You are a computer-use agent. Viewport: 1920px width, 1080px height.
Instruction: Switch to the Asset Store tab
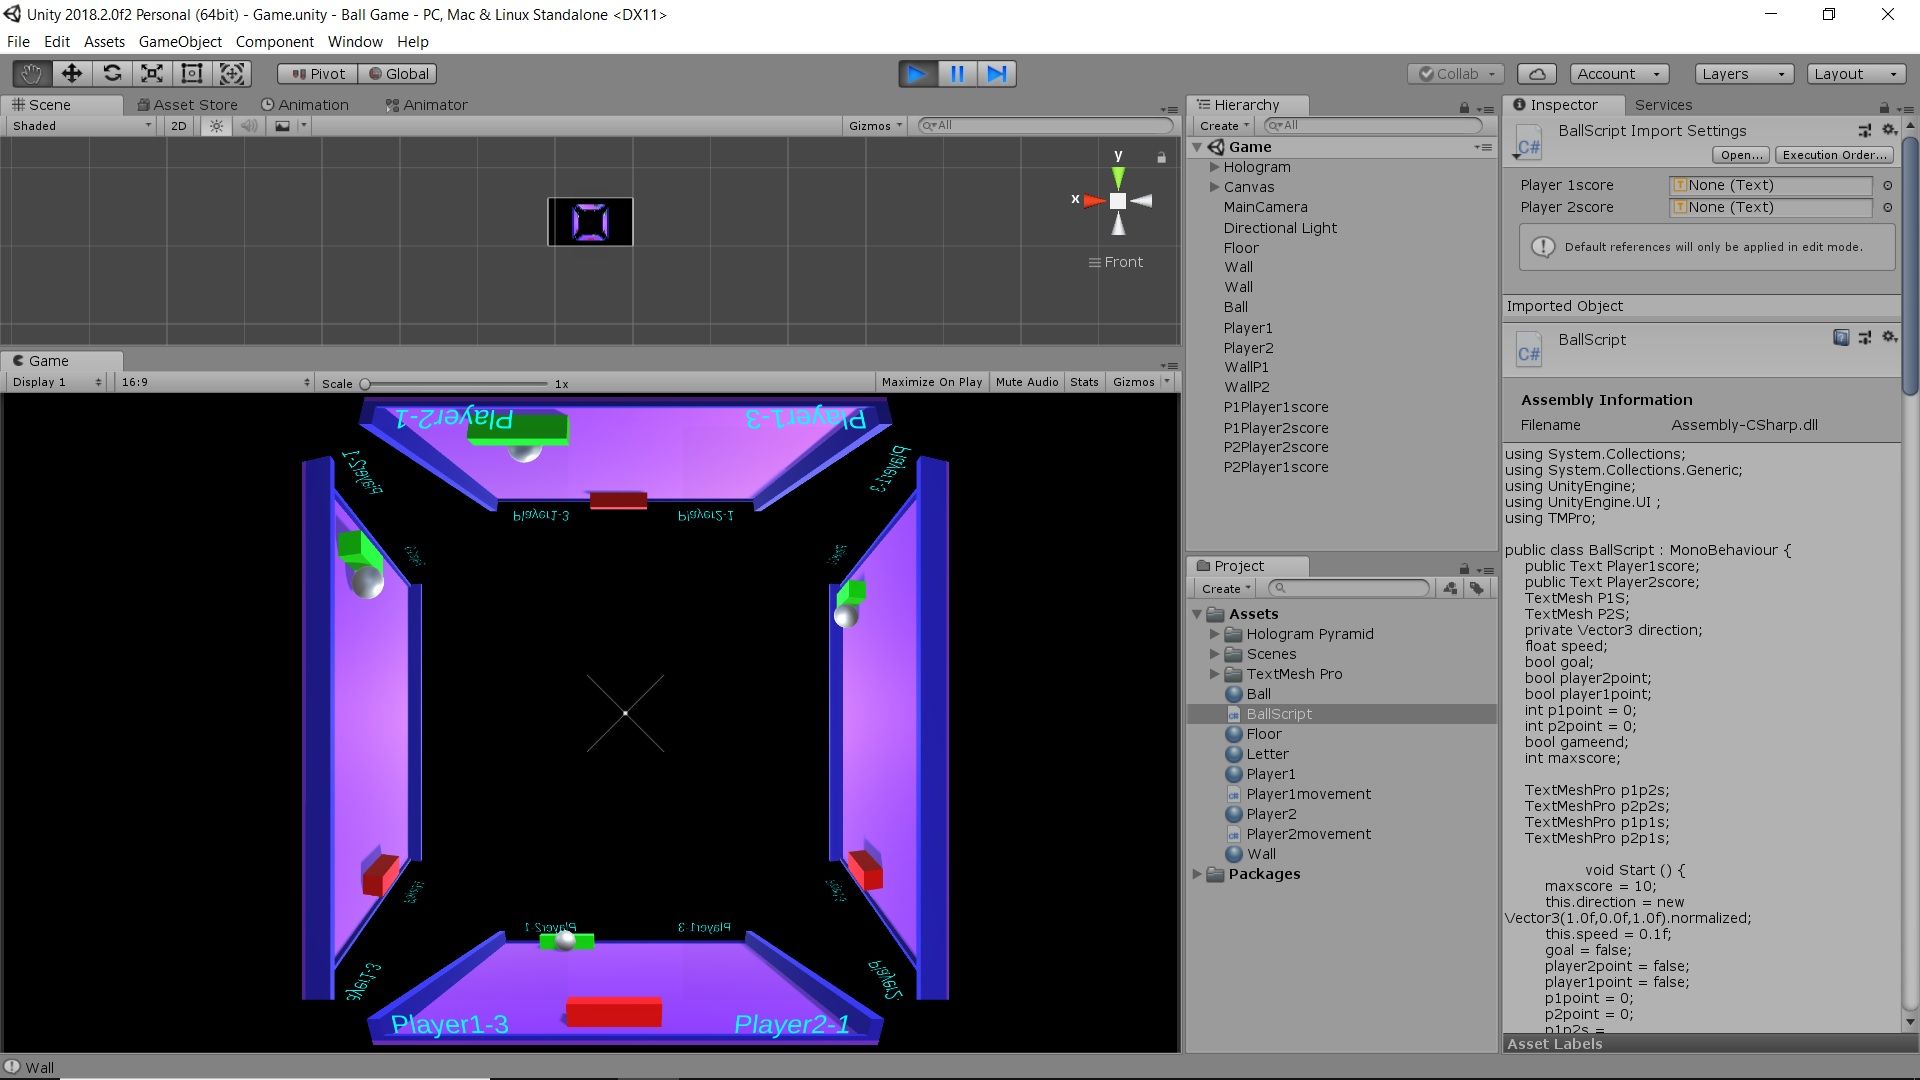coord(188,104)
